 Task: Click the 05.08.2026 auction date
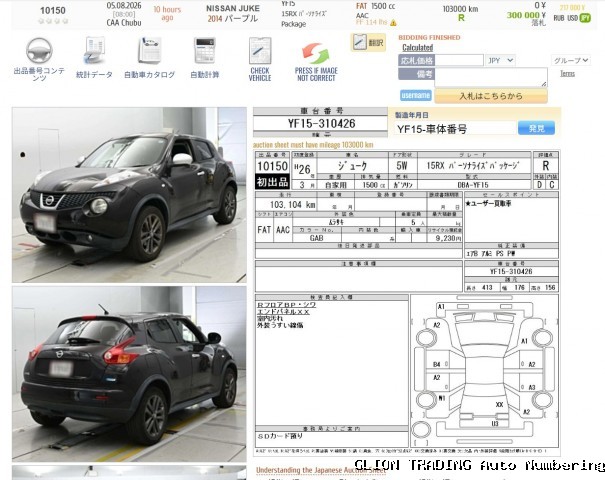pyautogui.click(x=124, y=6)
